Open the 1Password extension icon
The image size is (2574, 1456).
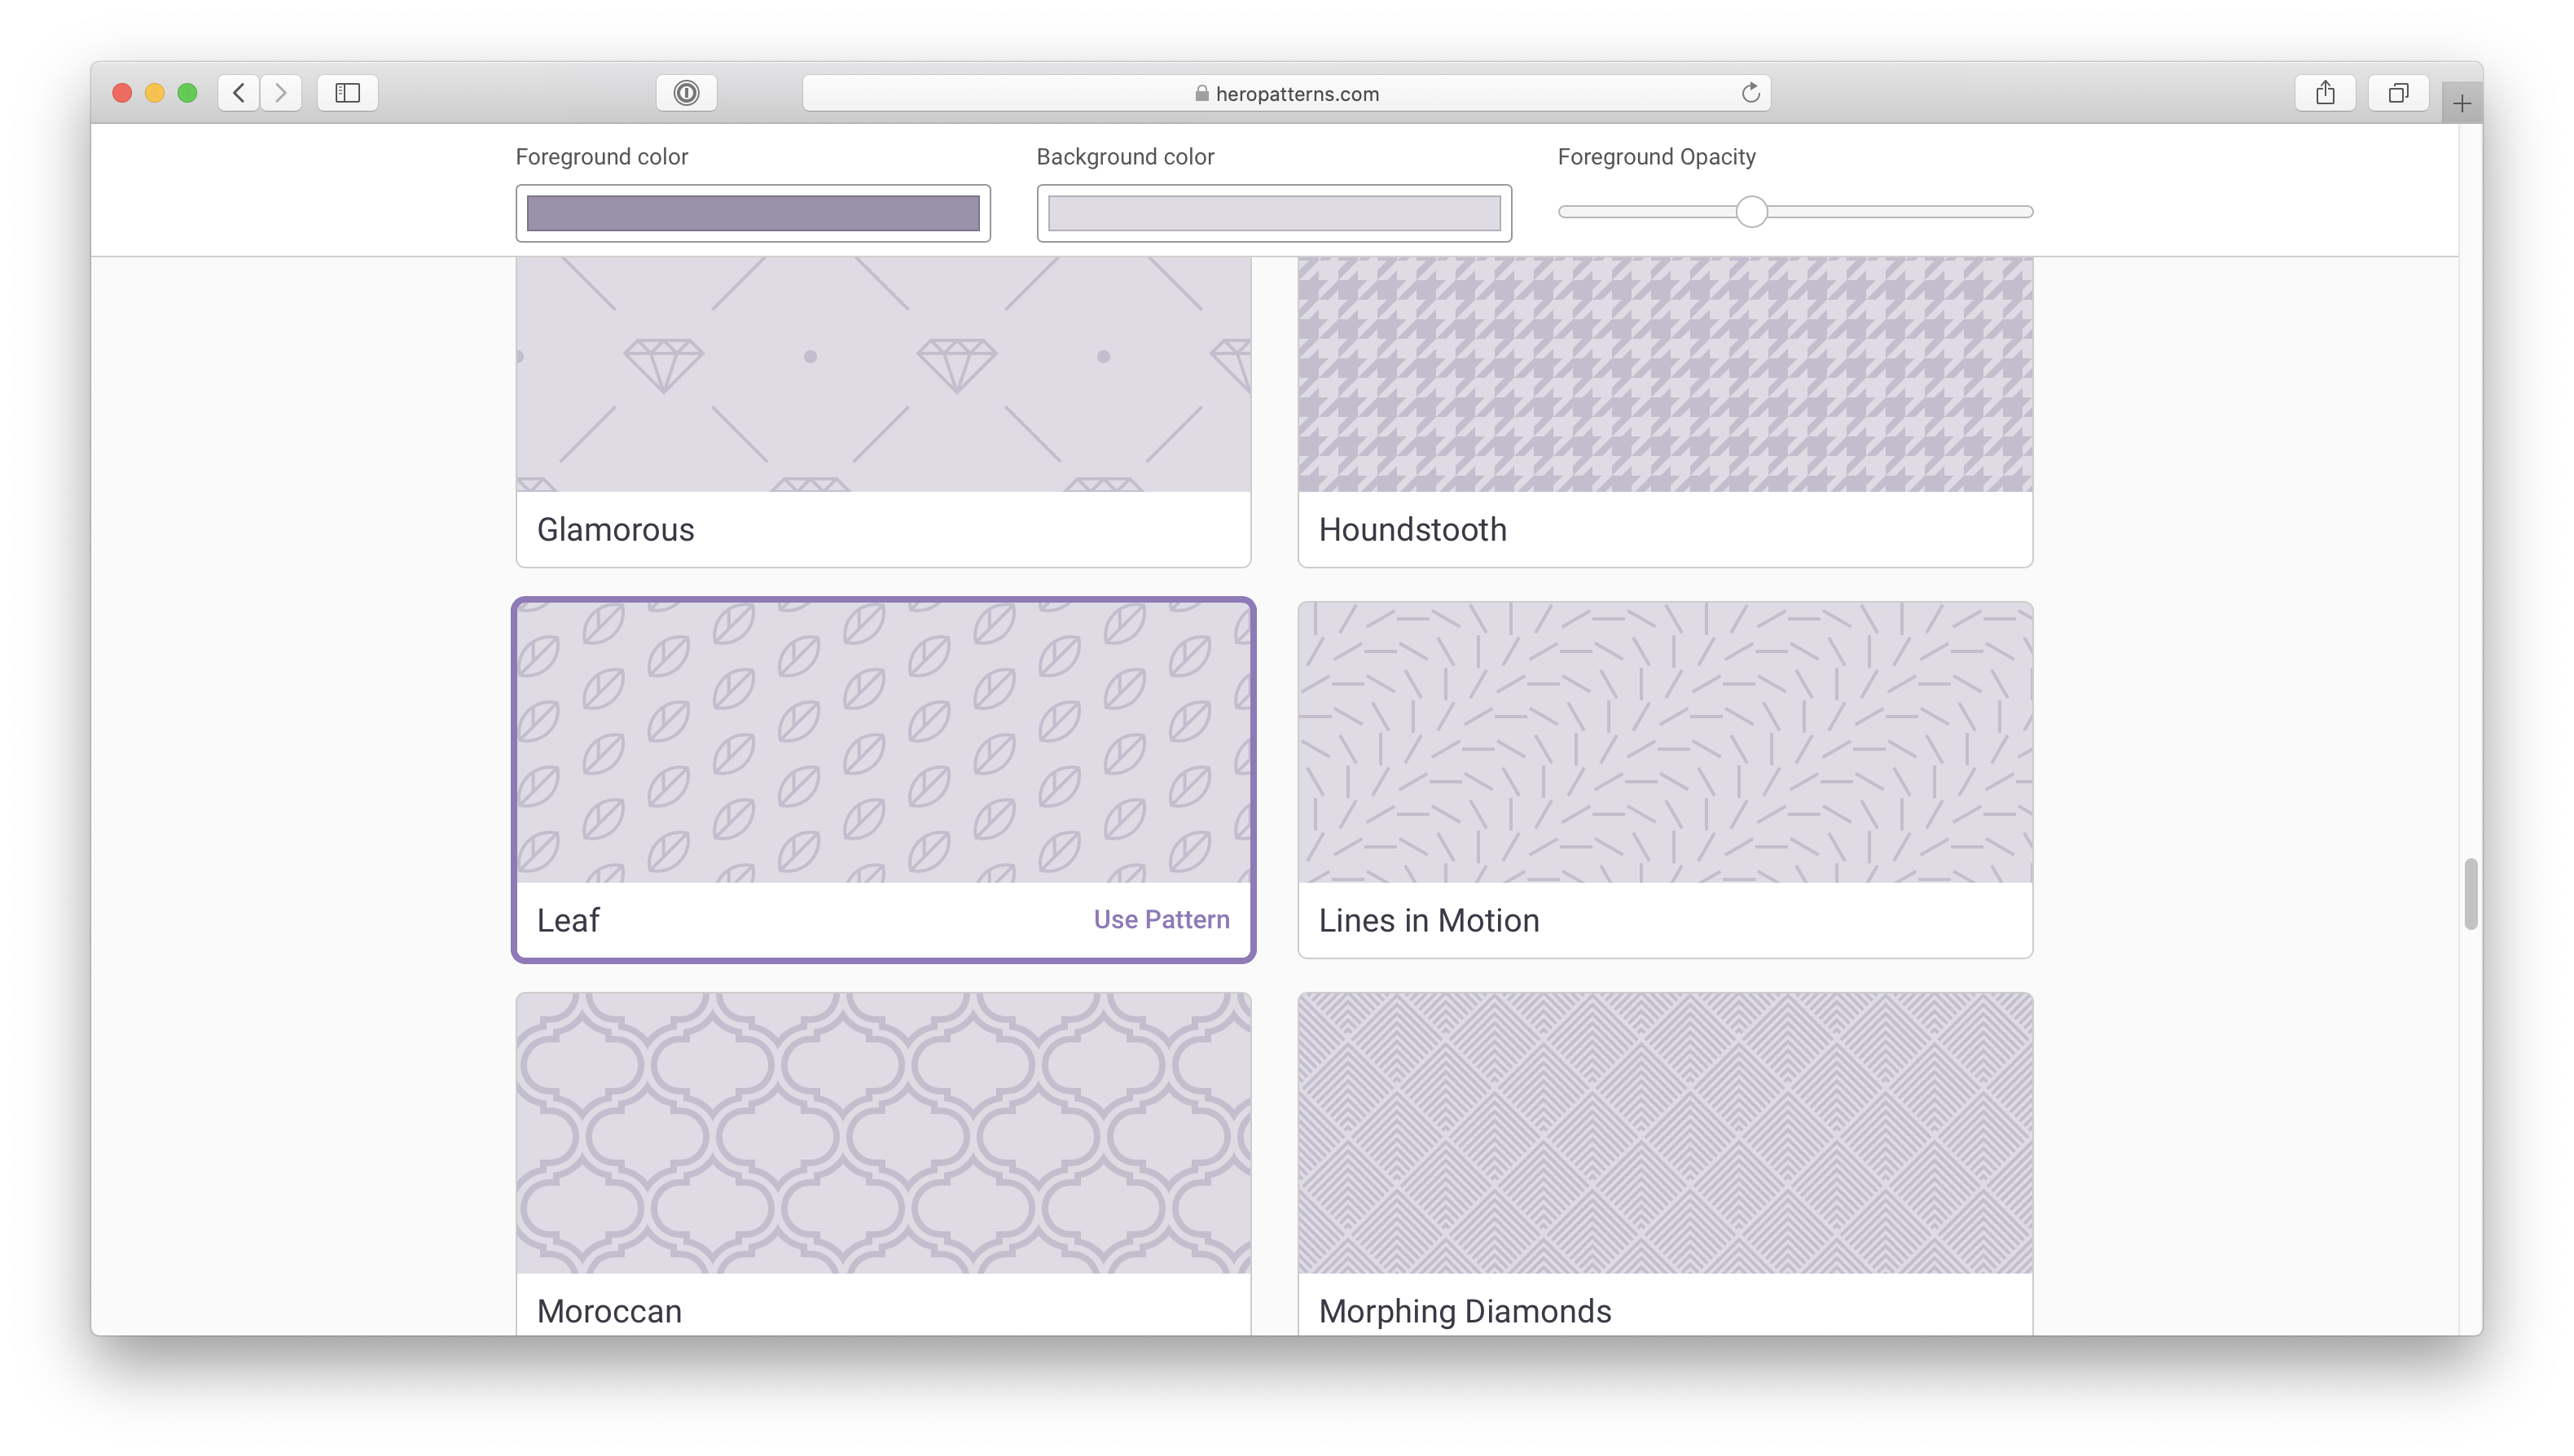click(x=686, y=93)
